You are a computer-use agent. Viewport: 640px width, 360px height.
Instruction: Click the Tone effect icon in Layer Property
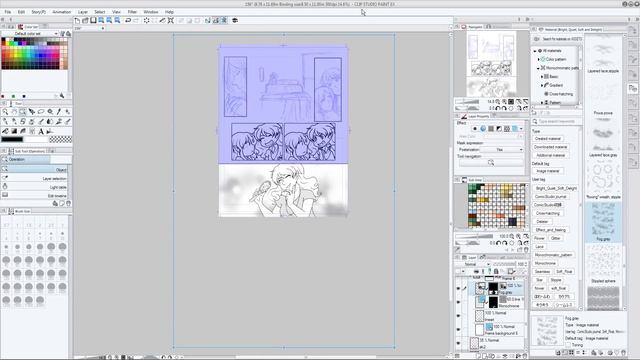click(491, 129)
